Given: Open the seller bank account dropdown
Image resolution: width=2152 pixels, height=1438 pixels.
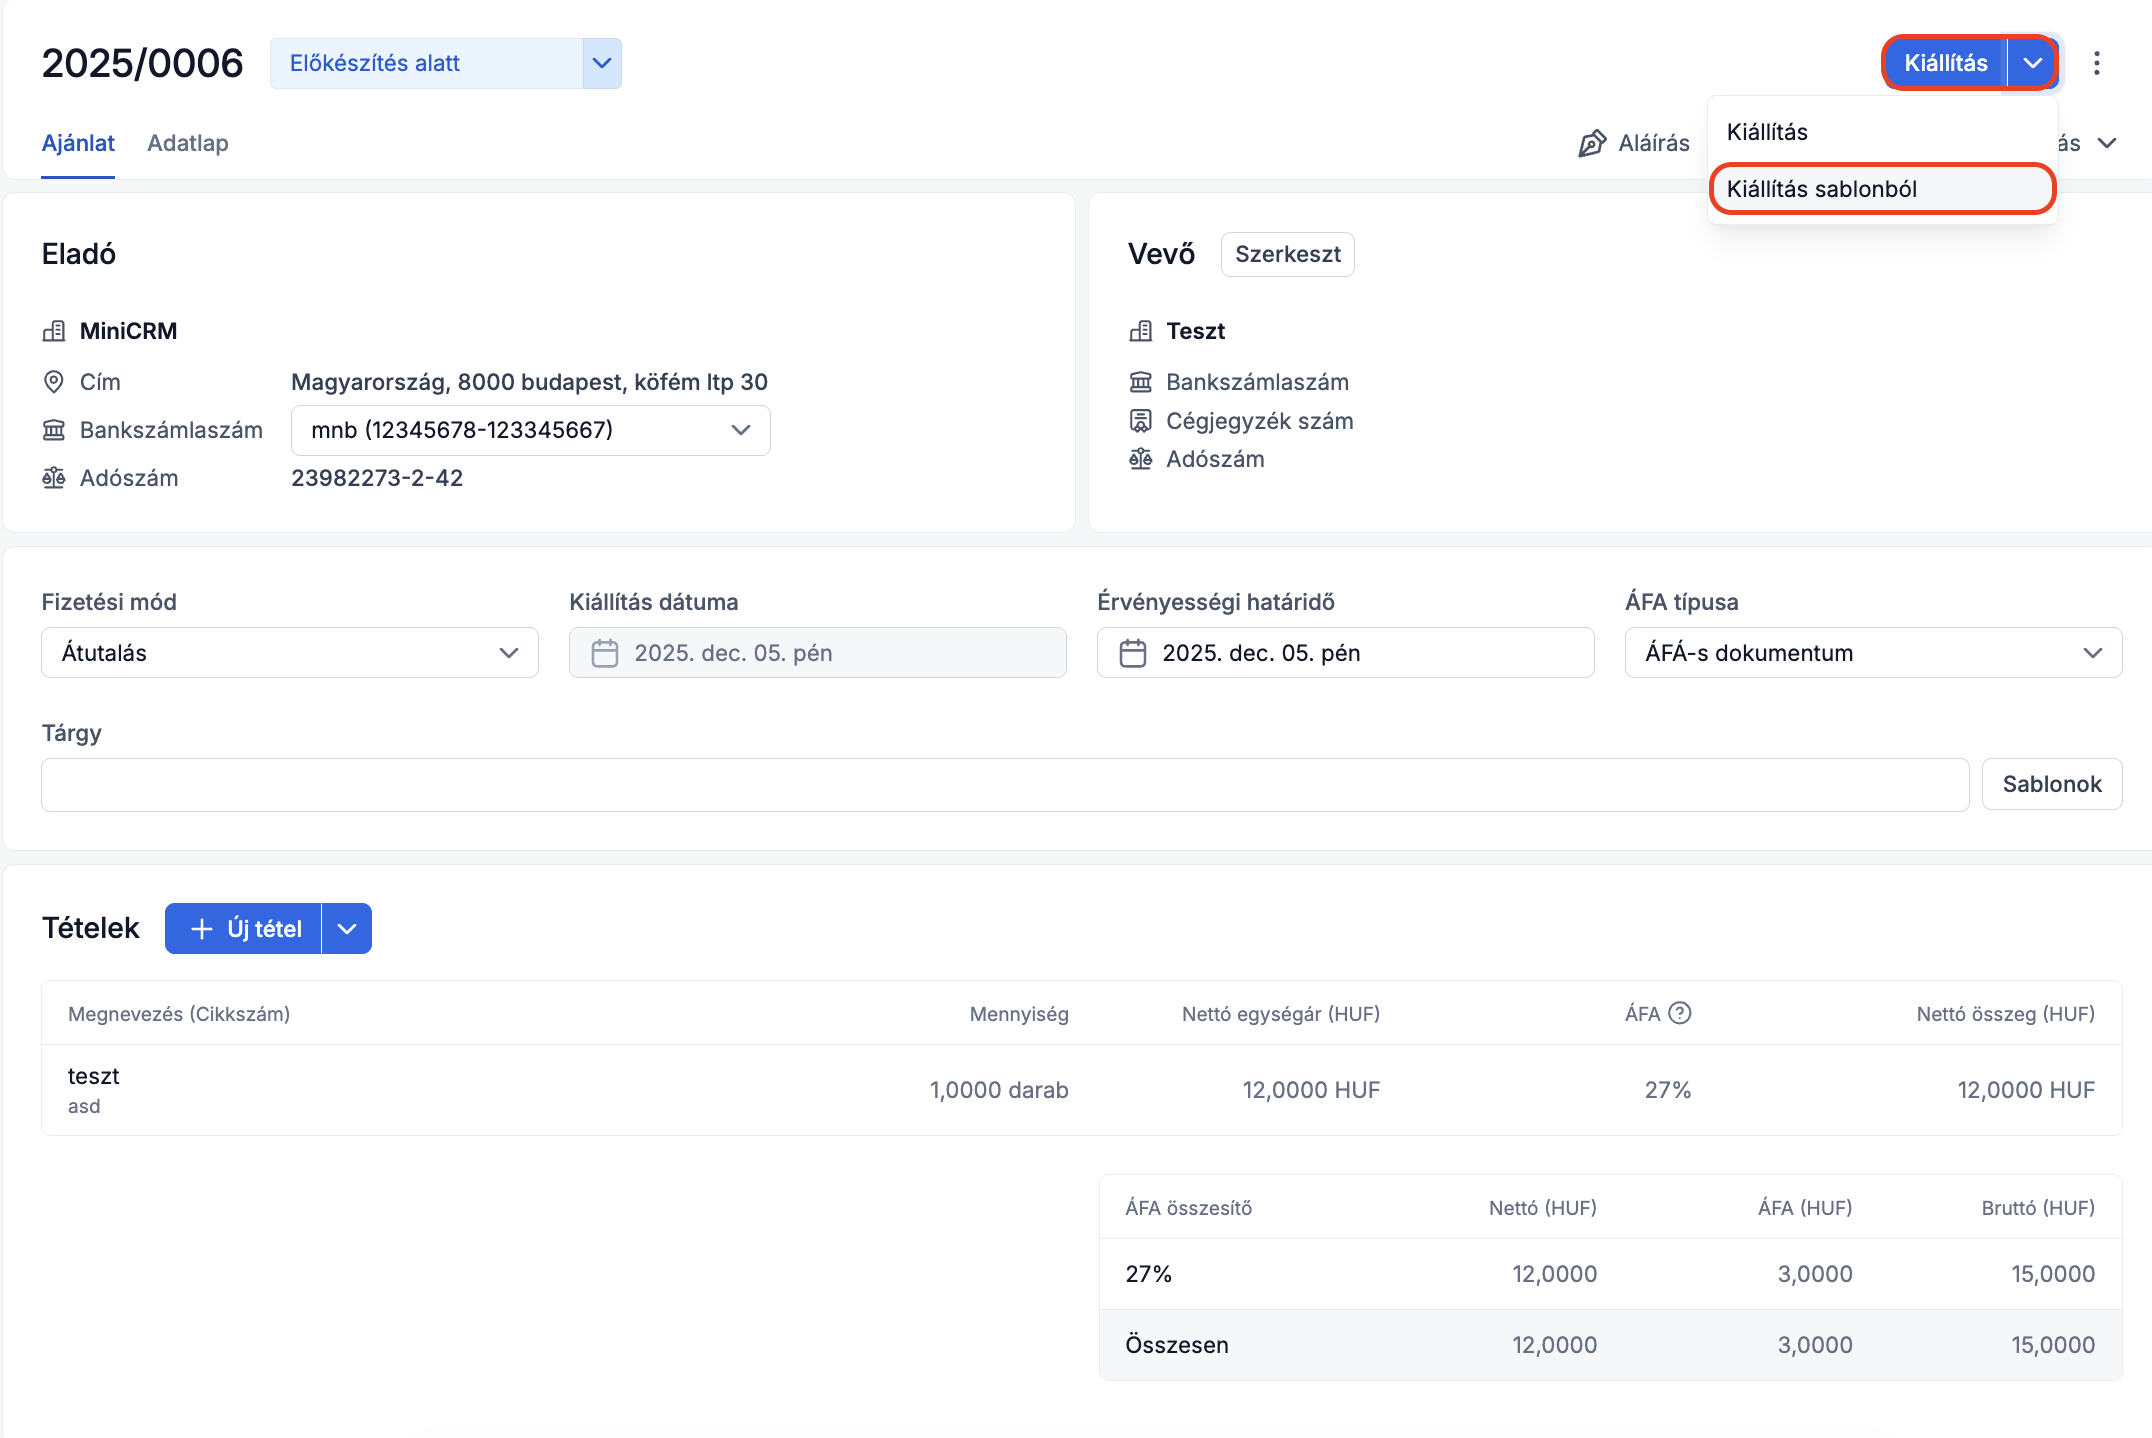Looking at the screenshot, I should (x=531, y=430).
